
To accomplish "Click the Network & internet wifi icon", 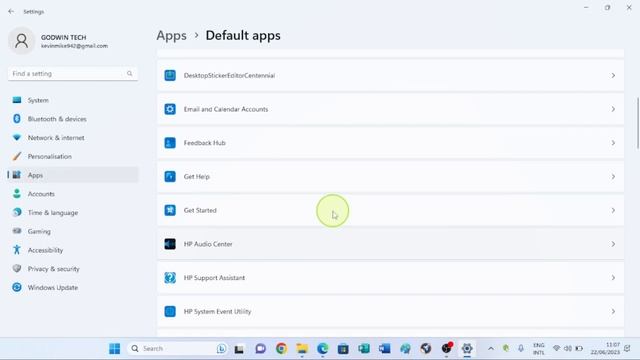I will point(17,138).
